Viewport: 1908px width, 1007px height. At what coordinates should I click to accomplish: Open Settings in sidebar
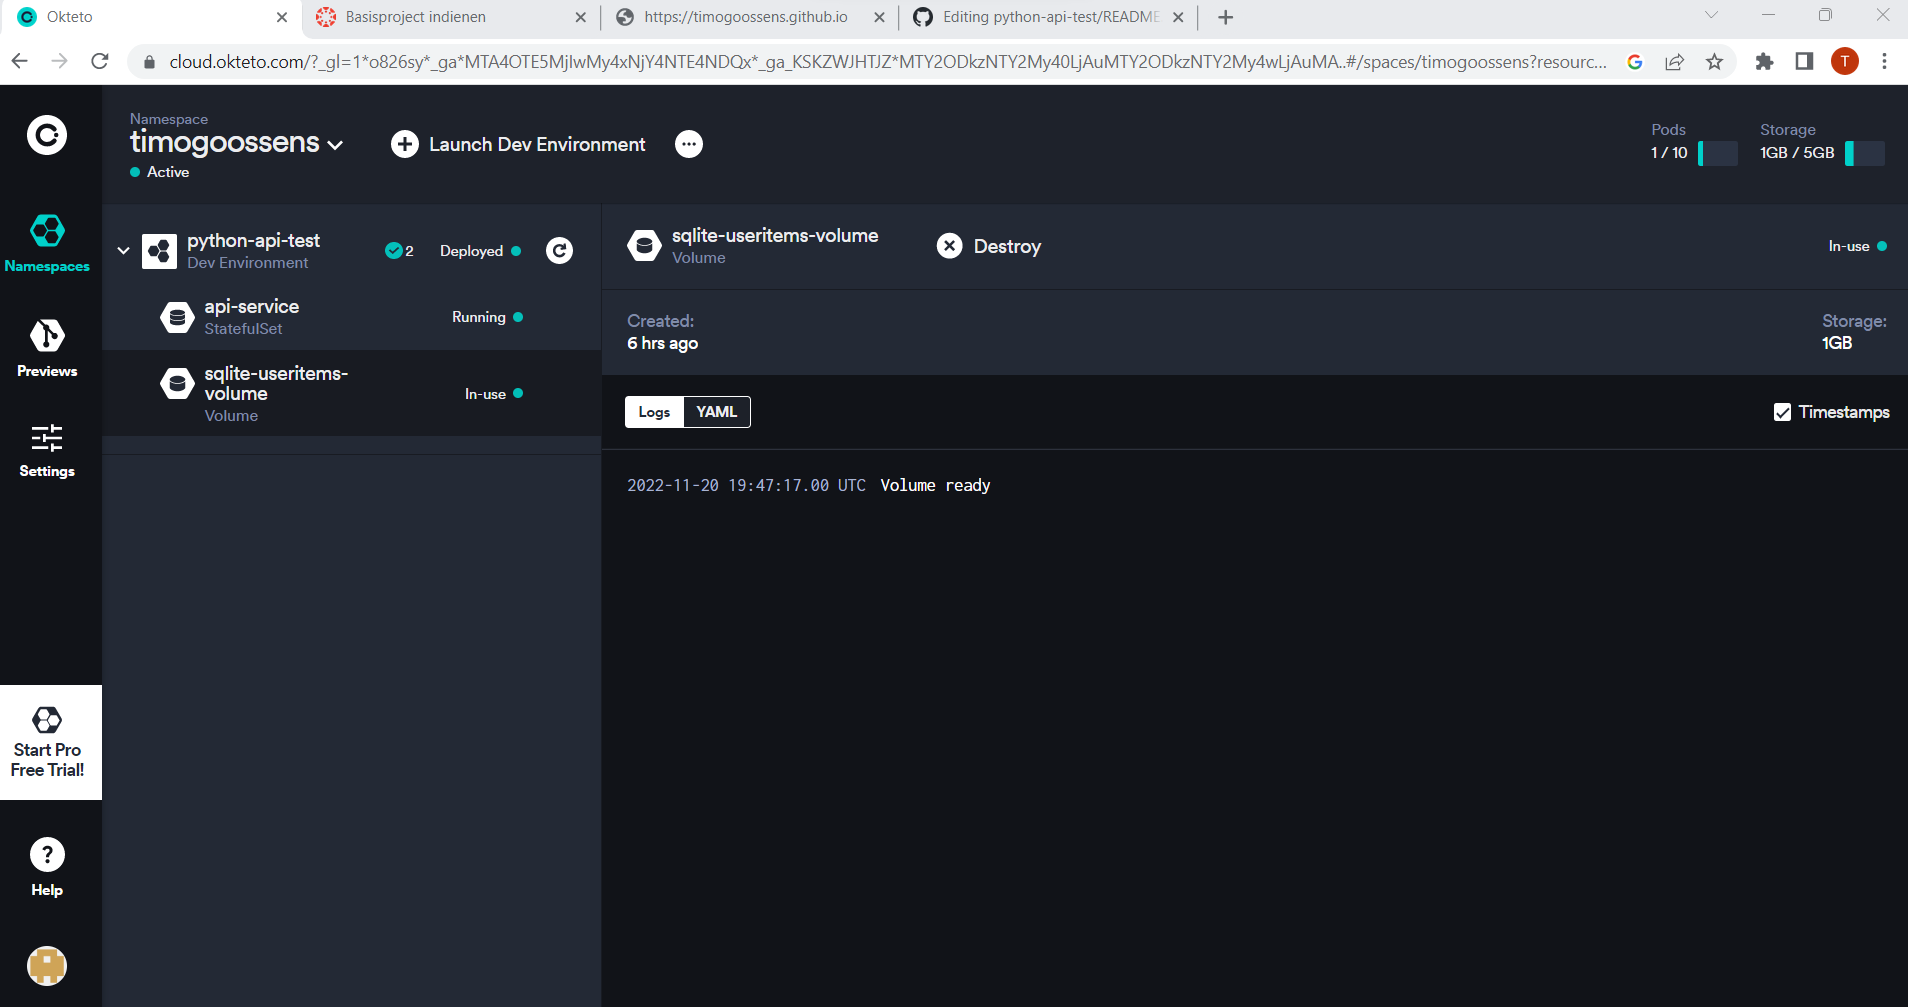click(47, 450)
